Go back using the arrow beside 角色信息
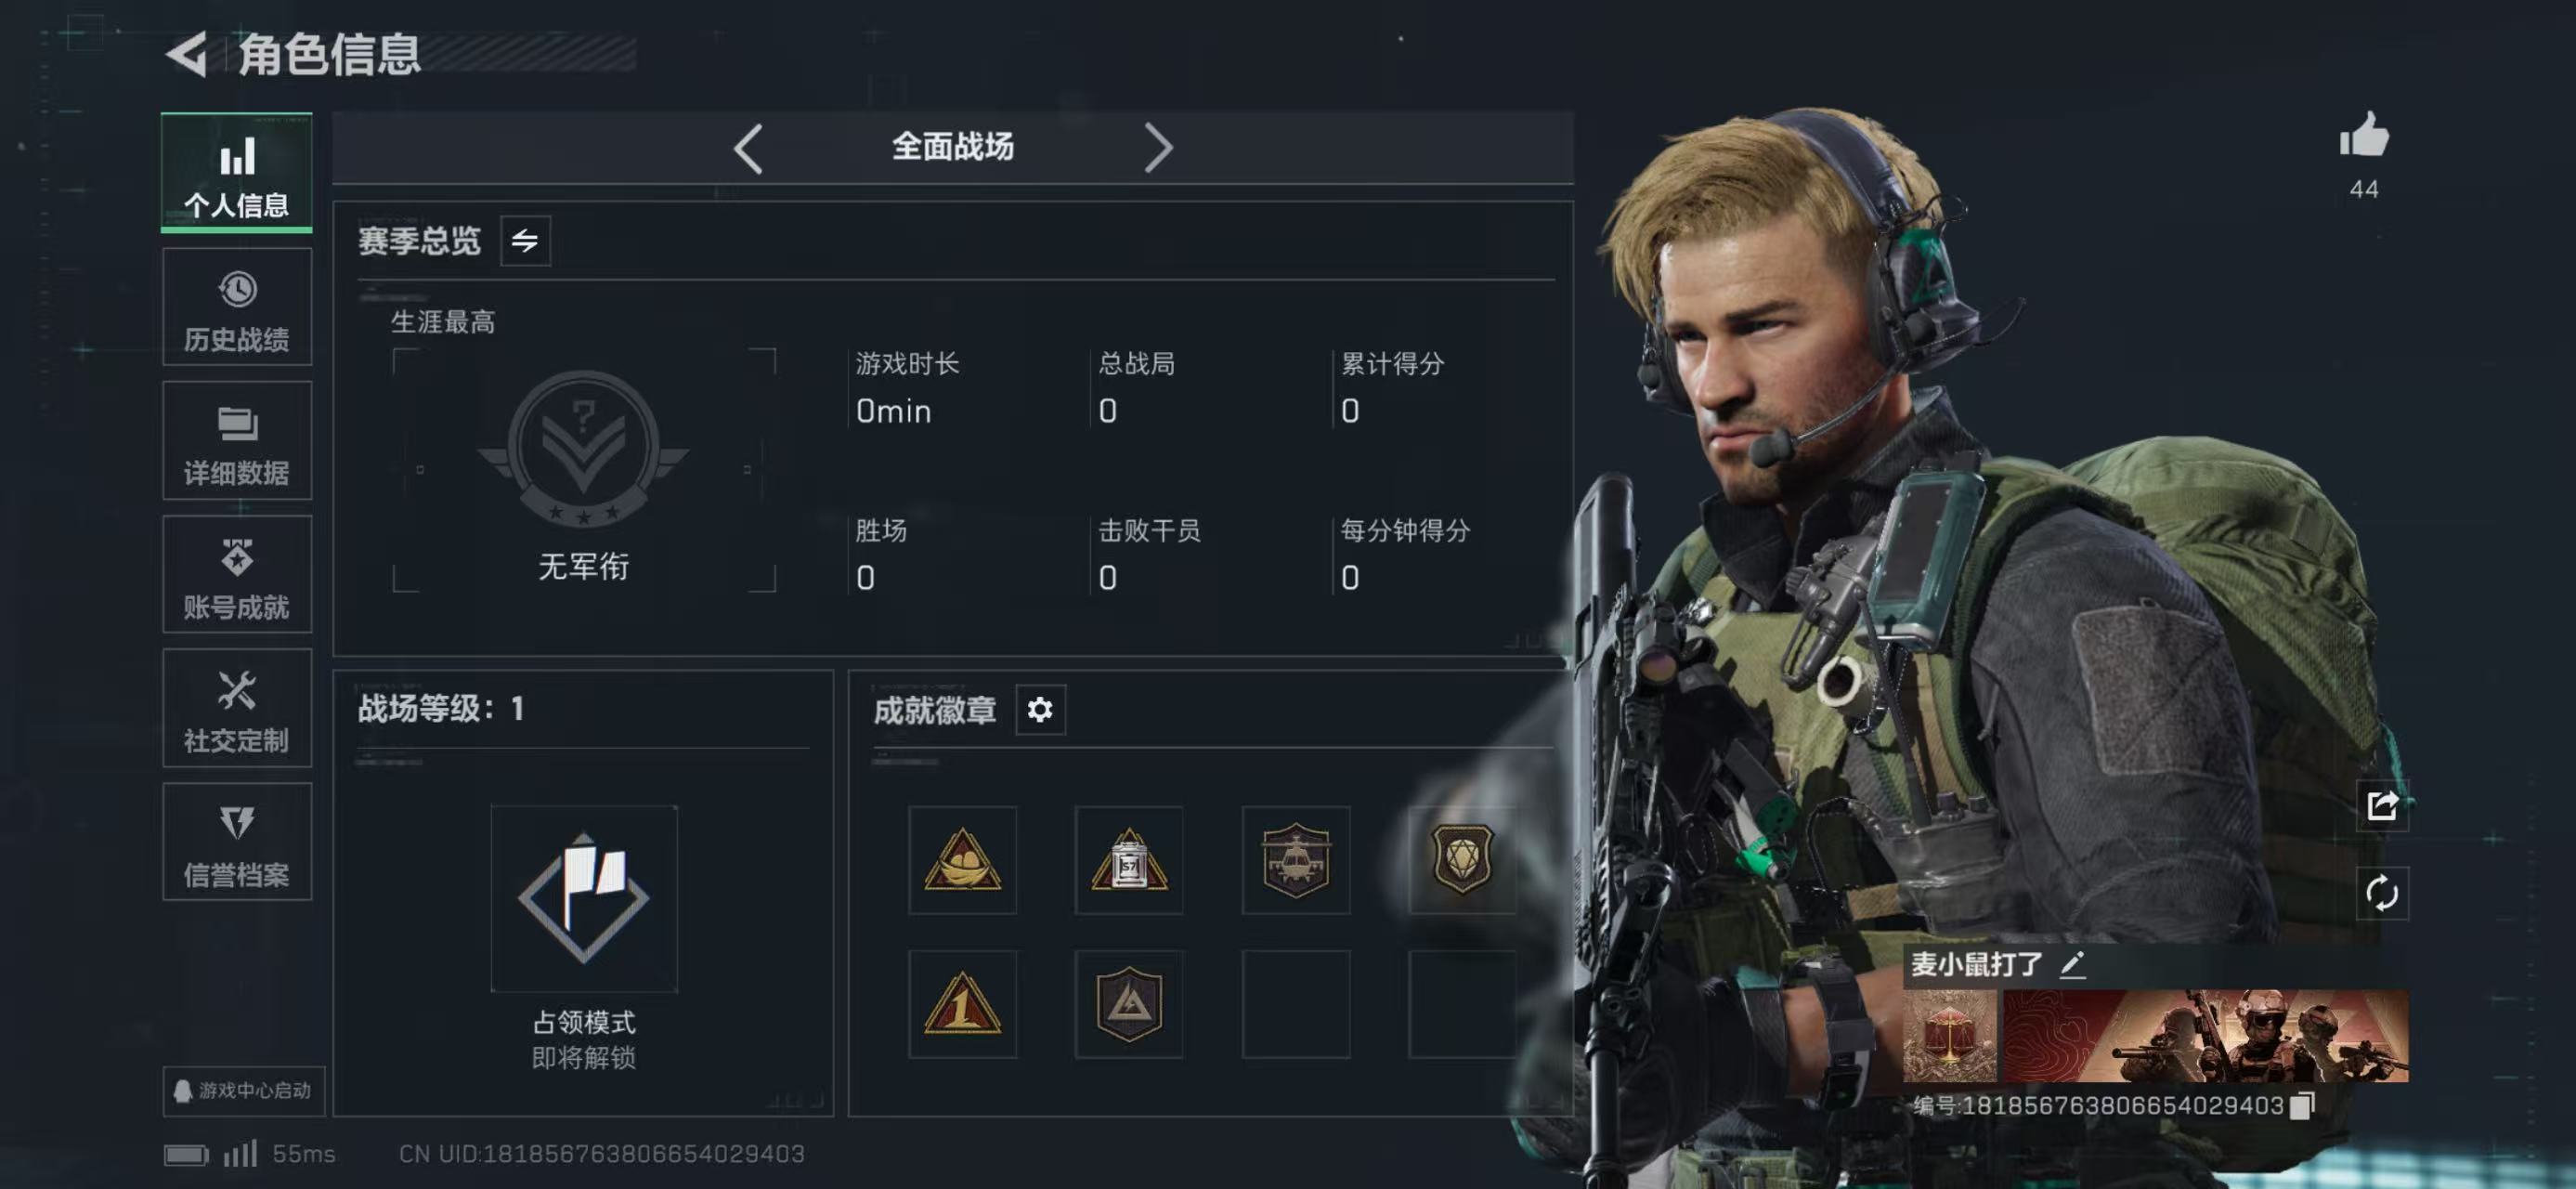The height and width of the screenshot is (1189, 2576). pos(187,53)
